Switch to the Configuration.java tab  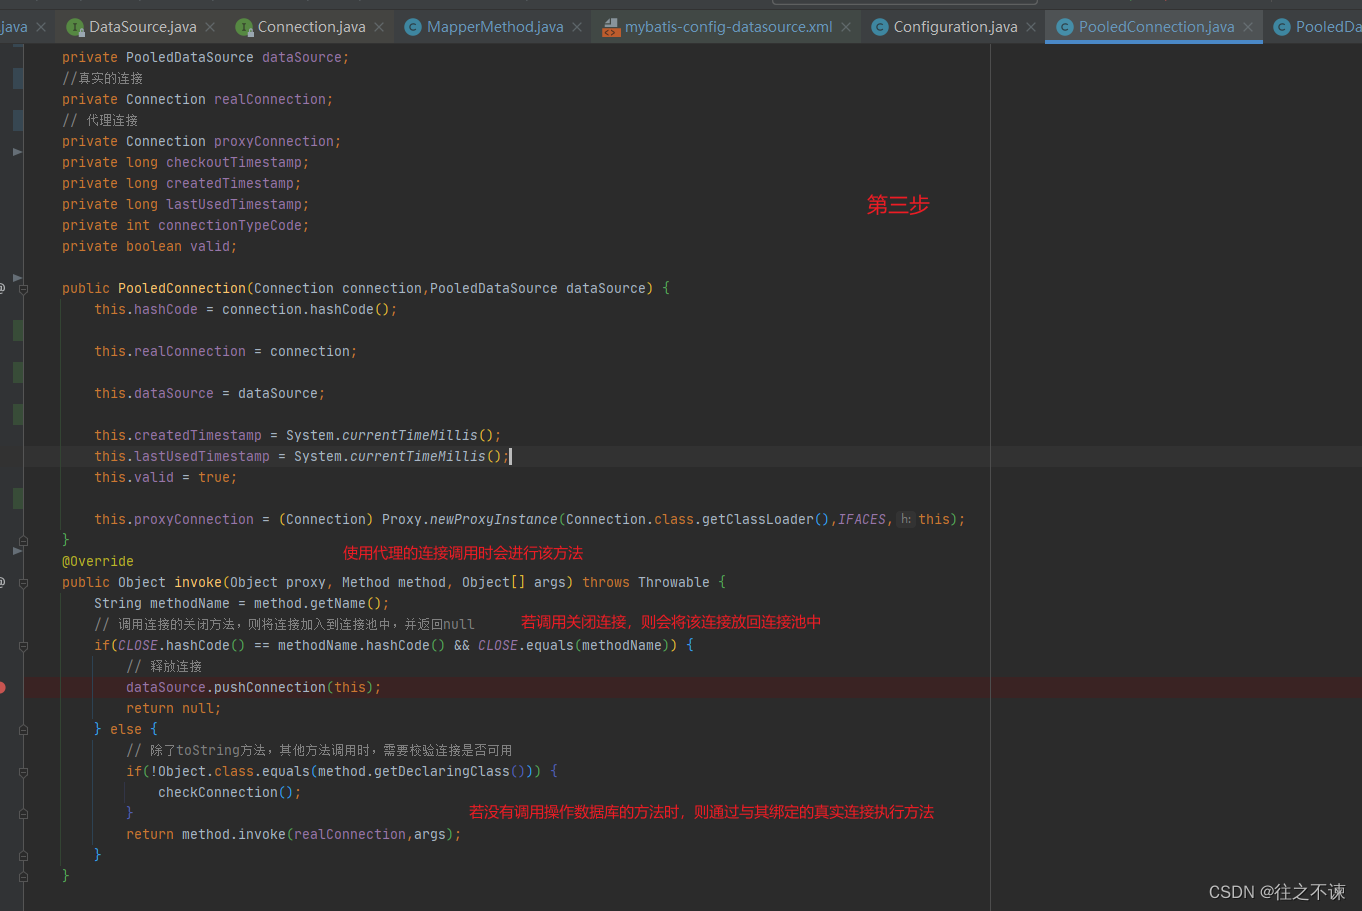pyautogui.click(x=955, y=27)
